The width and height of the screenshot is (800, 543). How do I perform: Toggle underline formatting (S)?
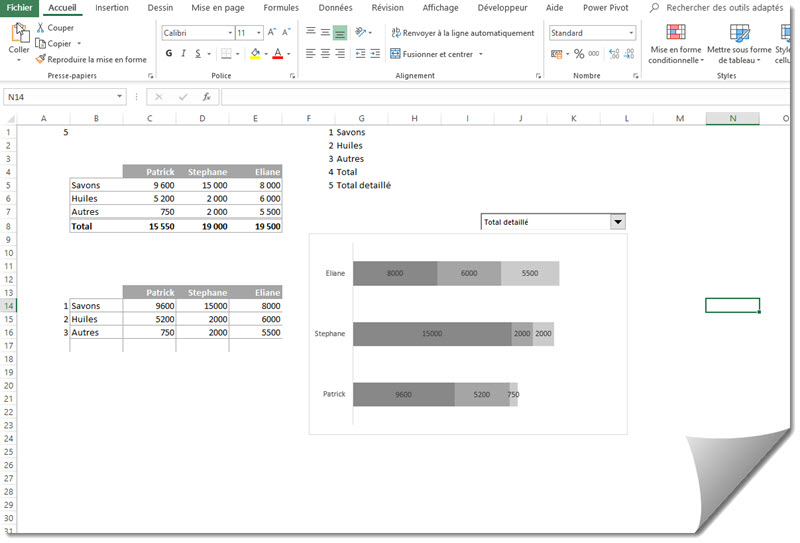[x=198, y=54]
